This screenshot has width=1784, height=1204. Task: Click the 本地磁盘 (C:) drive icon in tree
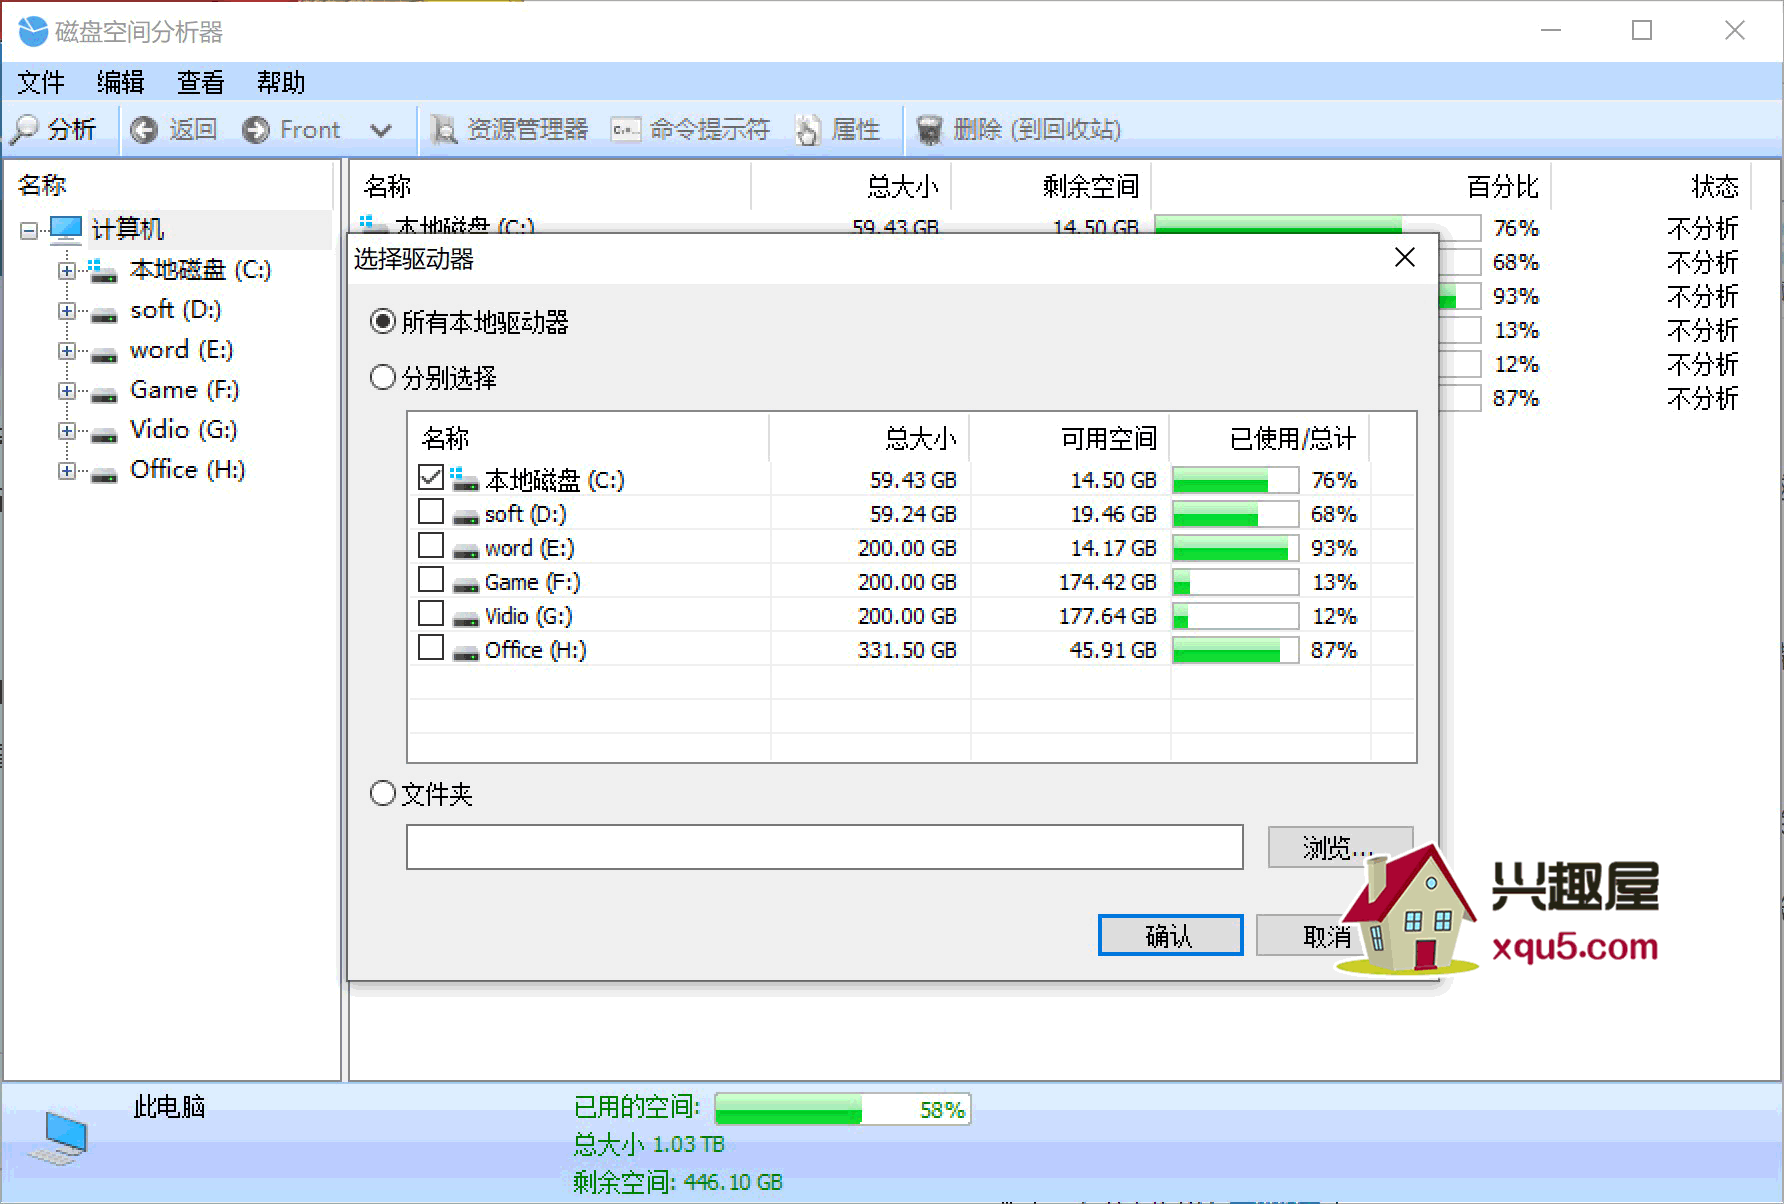click(x=103, y=270)
